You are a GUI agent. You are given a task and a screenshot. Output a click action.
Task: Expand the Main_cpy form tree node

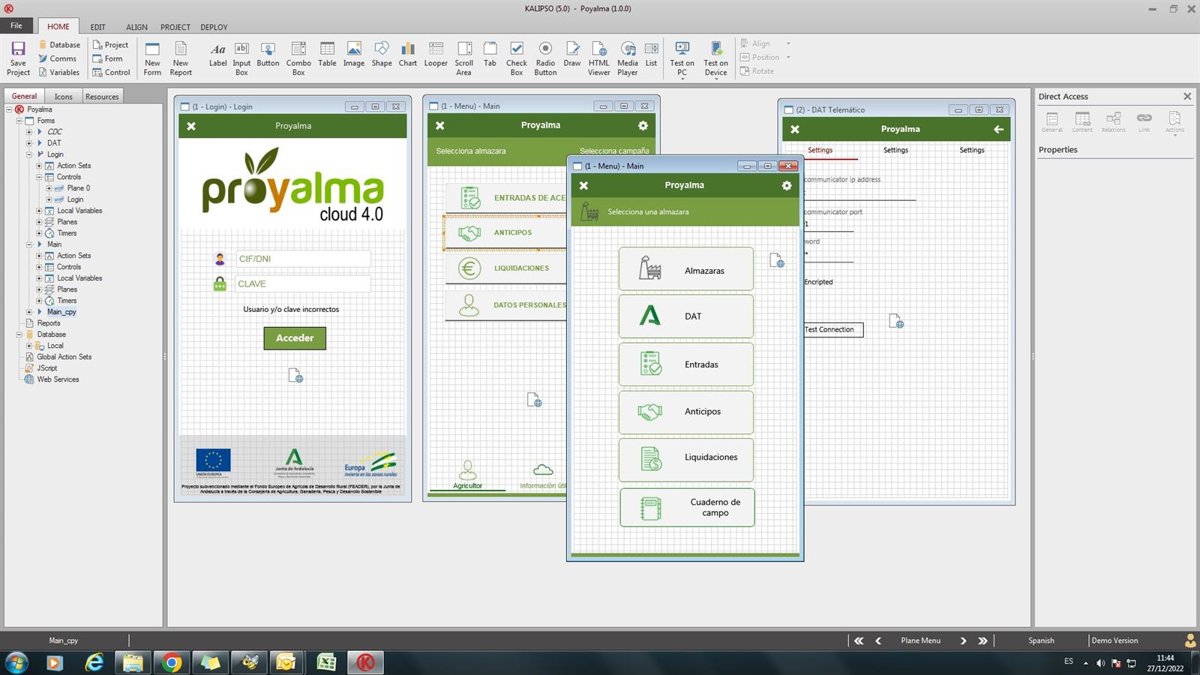click(29, 312)
